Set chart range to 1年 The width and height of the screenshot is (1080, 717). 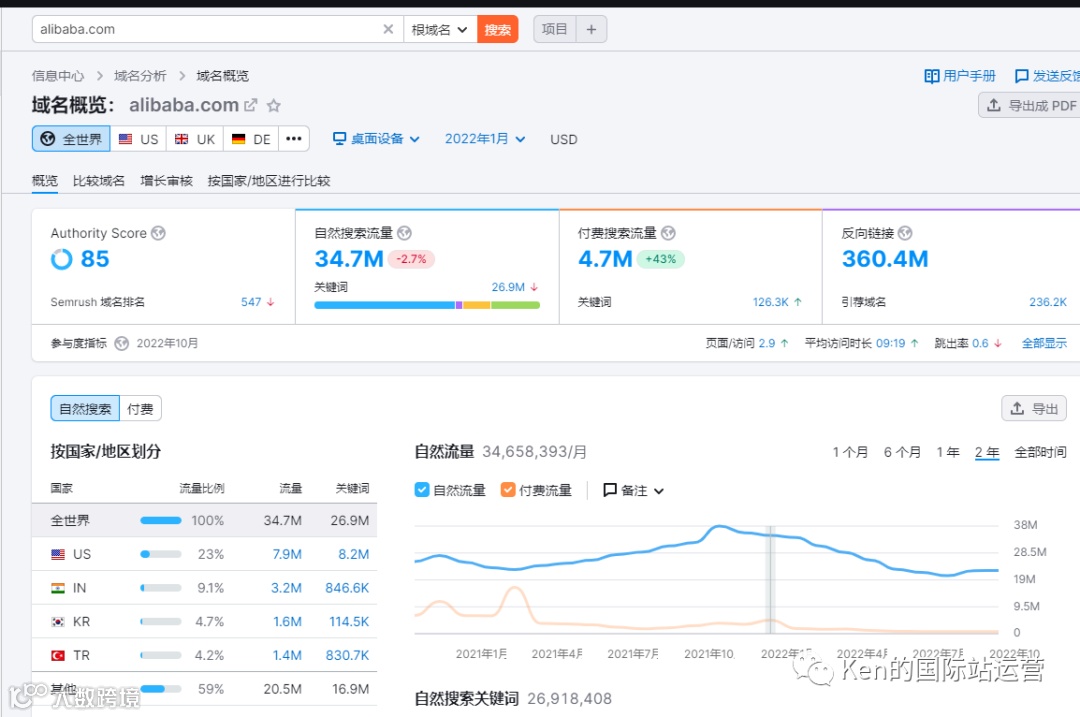pos(948,452)
